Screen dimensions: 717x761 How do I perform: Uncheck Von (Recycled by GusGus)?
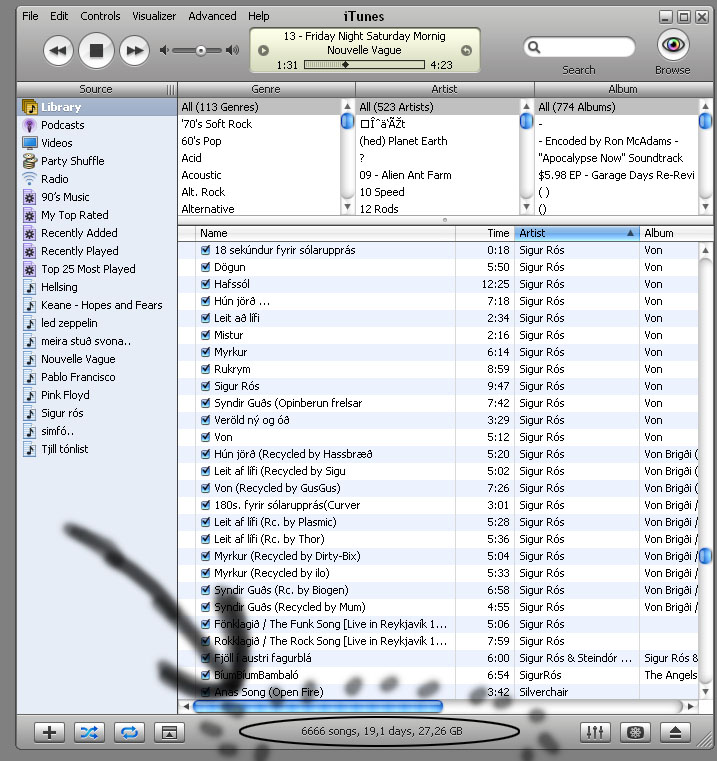point(205,488)
